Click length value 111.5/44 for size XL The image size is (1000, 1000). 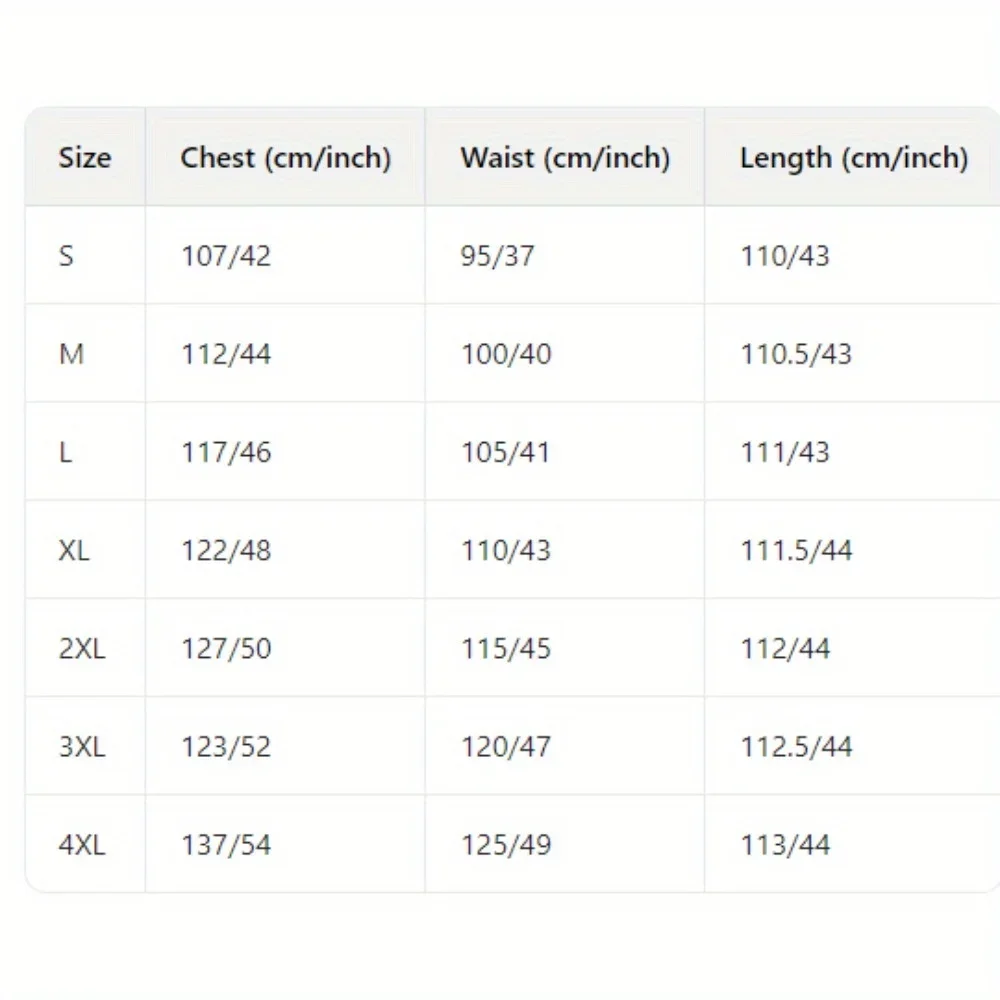click(796, 550)
